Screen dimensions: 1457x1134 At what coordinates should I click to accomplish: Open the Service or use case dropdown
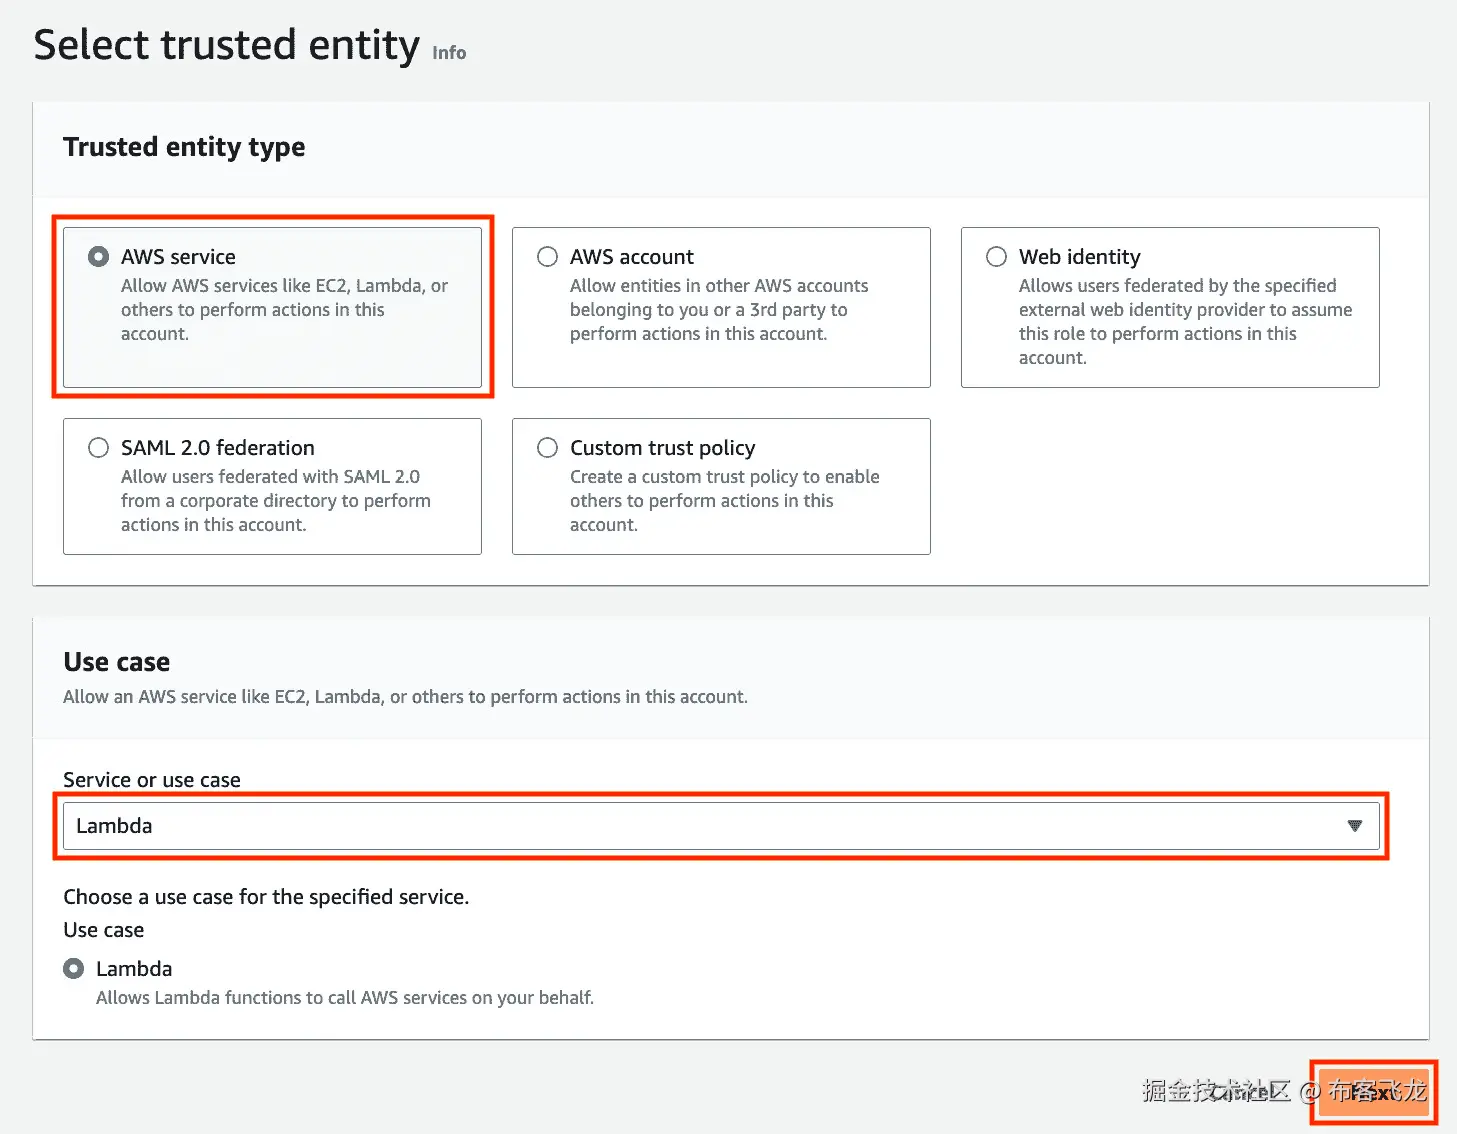click(721, 826)
